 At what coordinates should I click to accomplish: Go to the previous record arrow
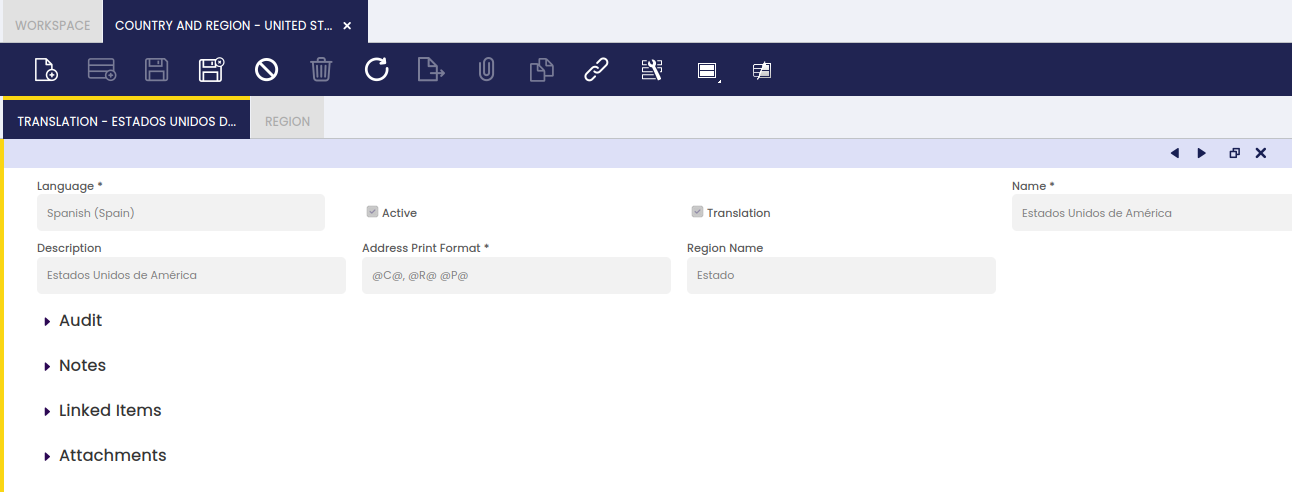1174,153
